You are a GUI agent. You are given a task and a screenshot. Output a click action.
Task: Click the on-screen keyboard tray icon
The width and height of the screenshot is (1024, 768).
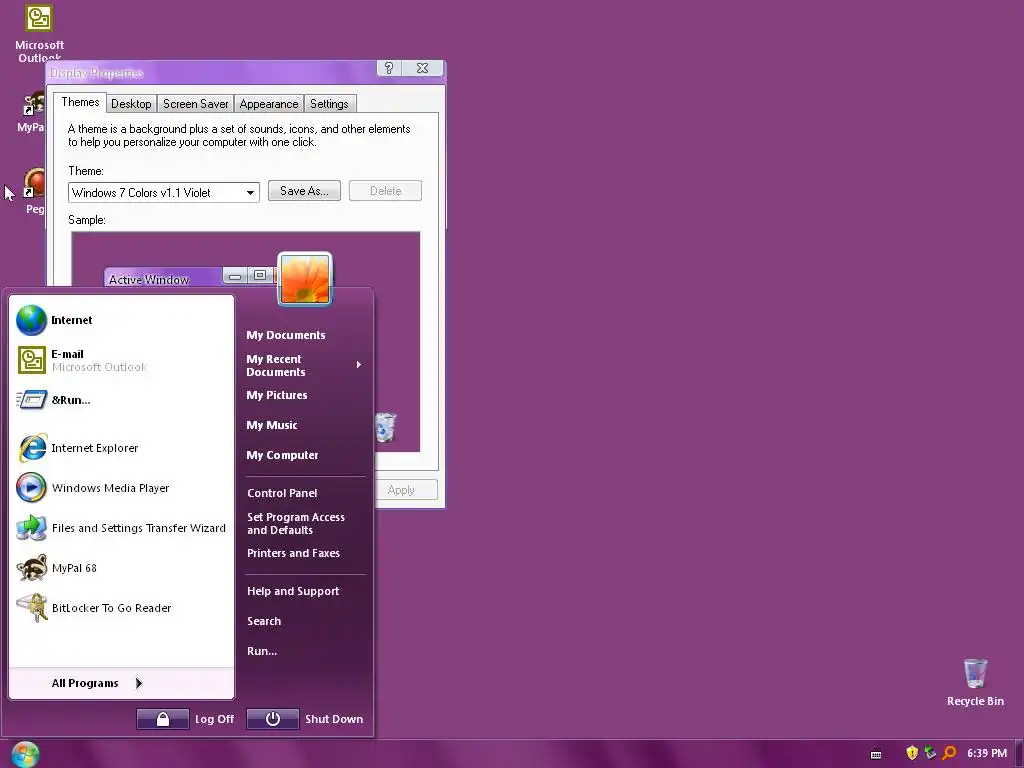[876, 754]
